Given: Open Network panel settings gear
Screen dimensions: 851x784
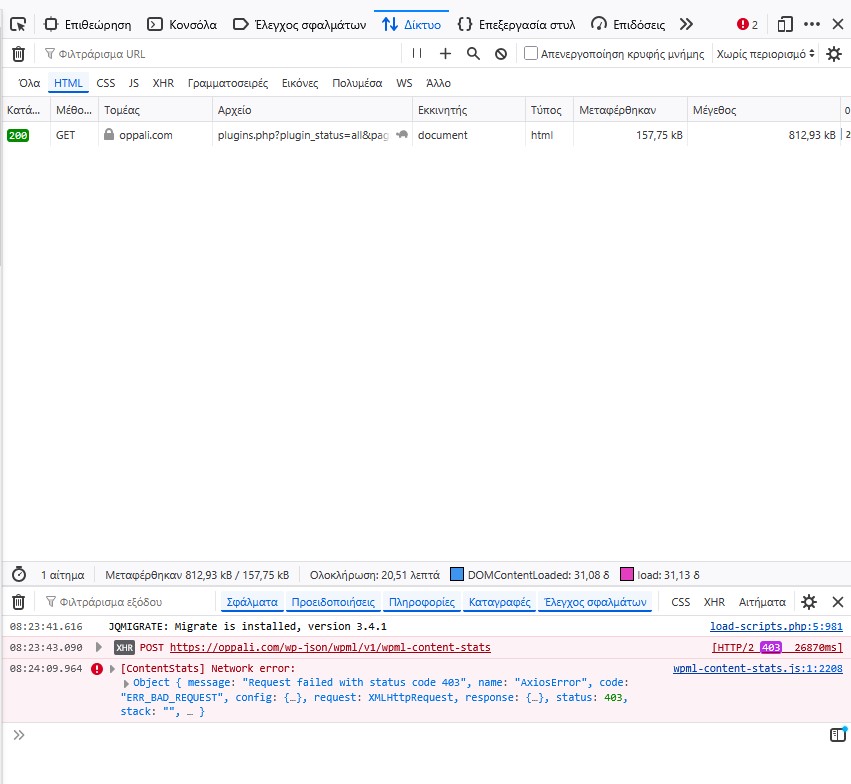Looking at the screenshot, I should (x=834, y=54).
